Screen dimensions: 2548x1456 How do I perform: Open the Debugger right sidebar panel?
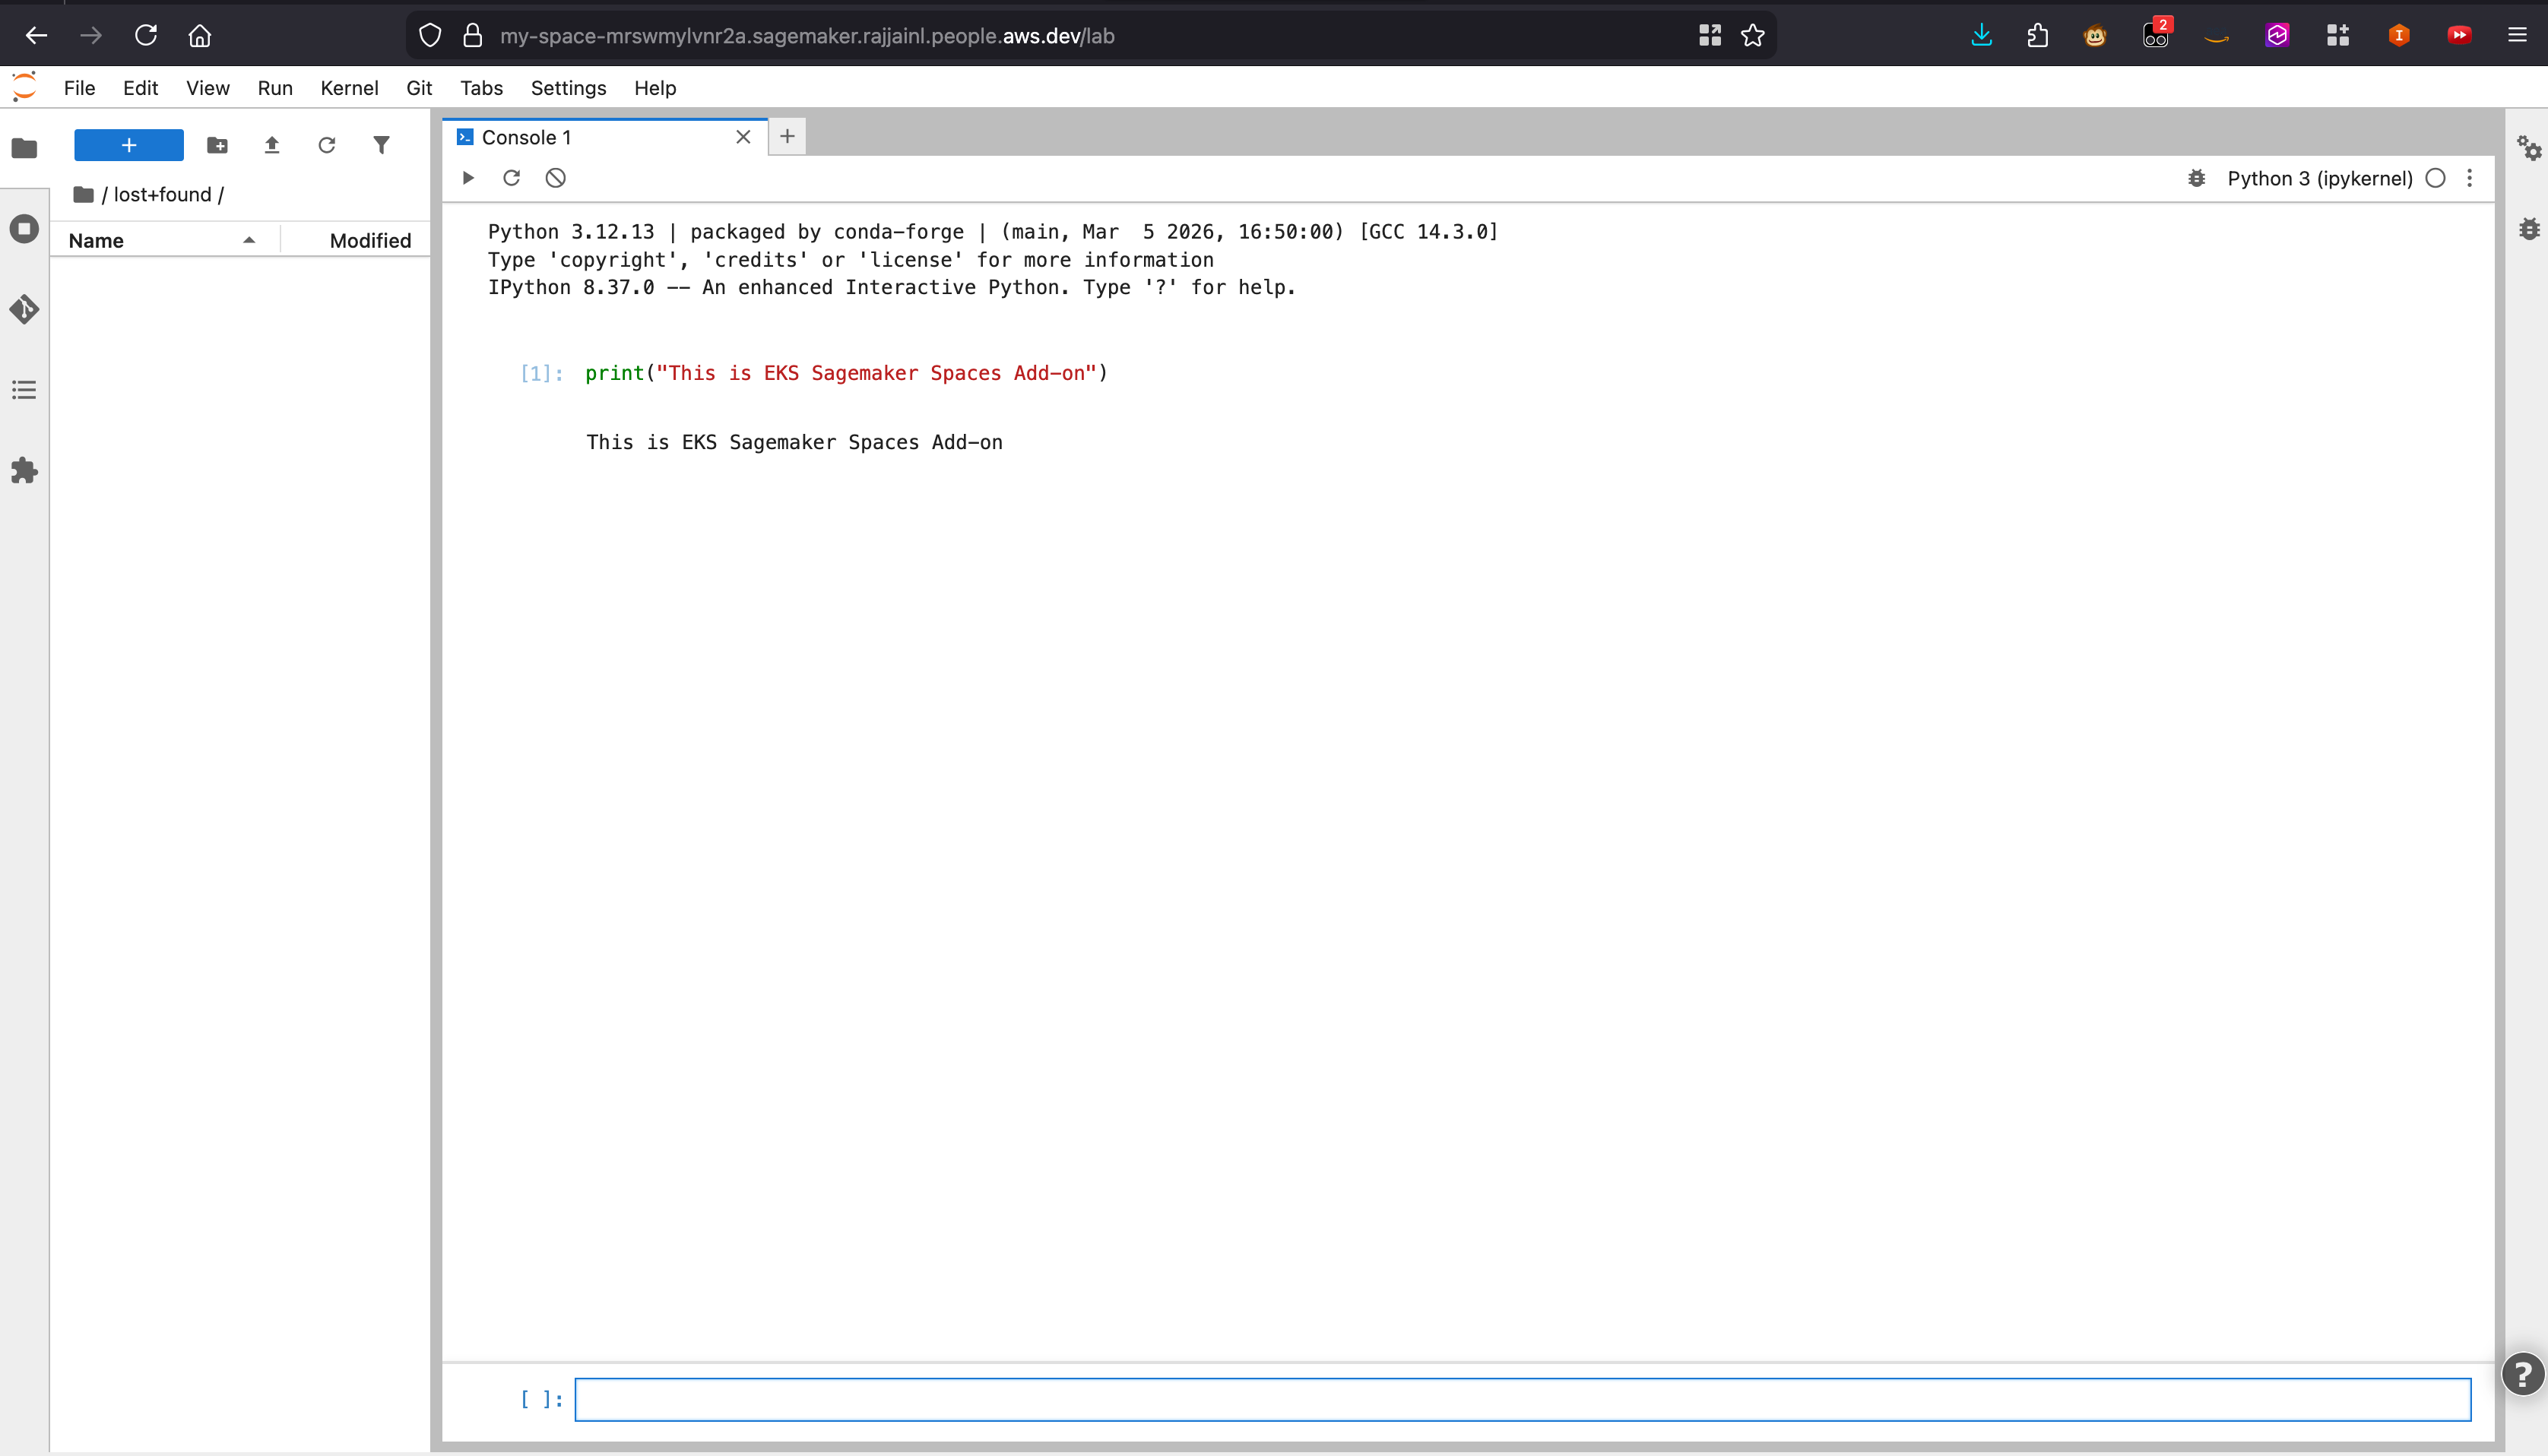pyautogui.click(x=2529, y=229)
